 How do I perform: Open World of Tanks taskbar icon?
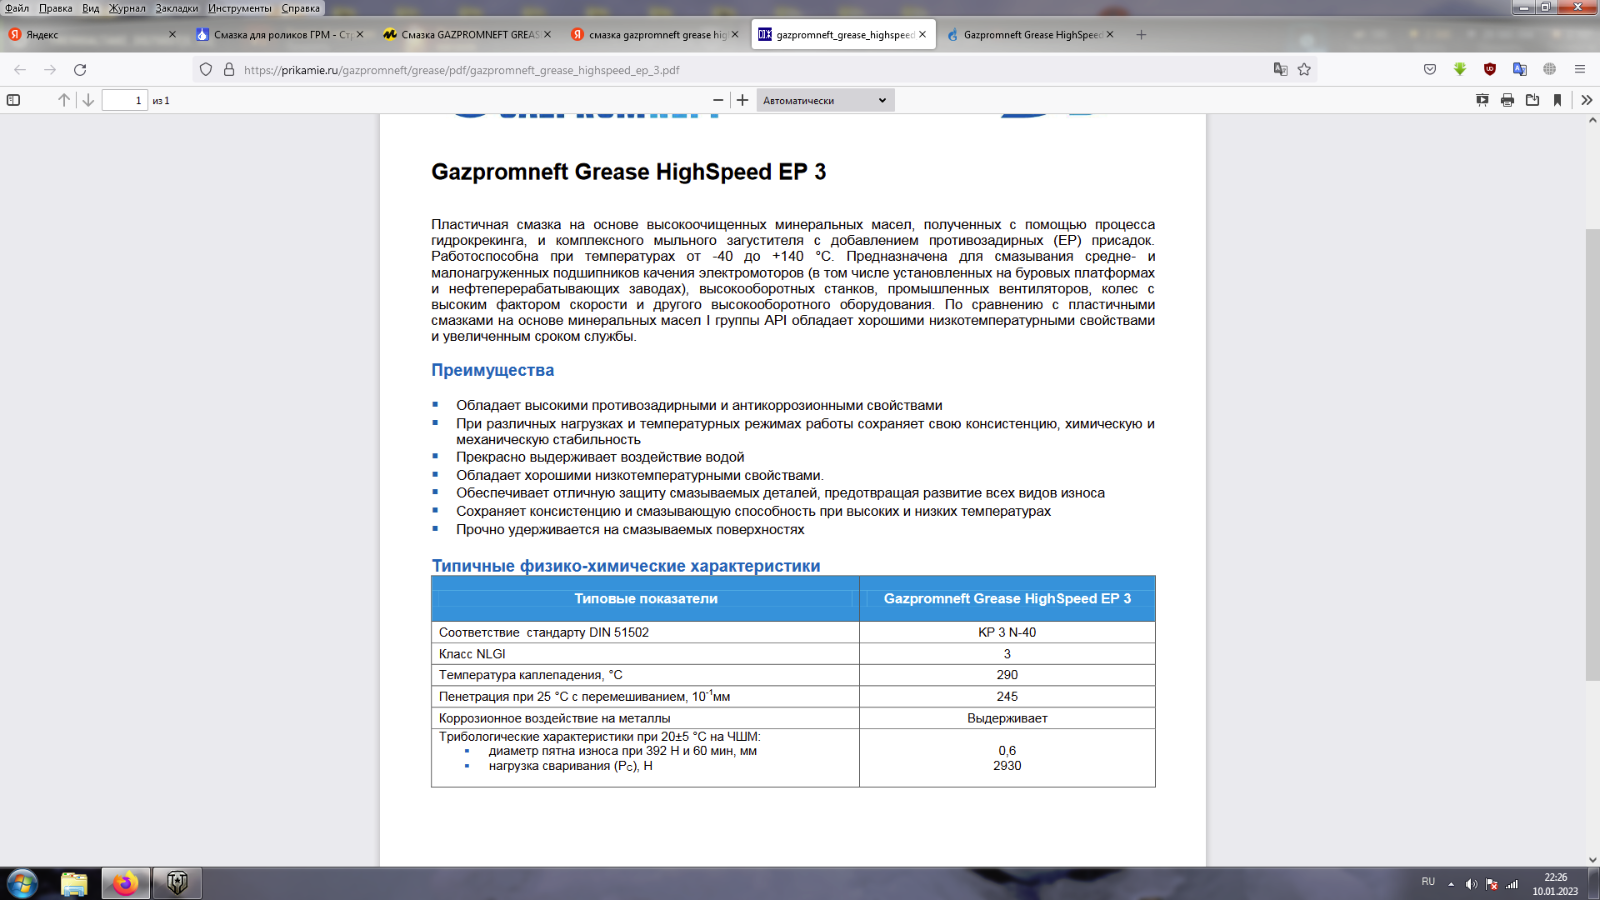177,883
